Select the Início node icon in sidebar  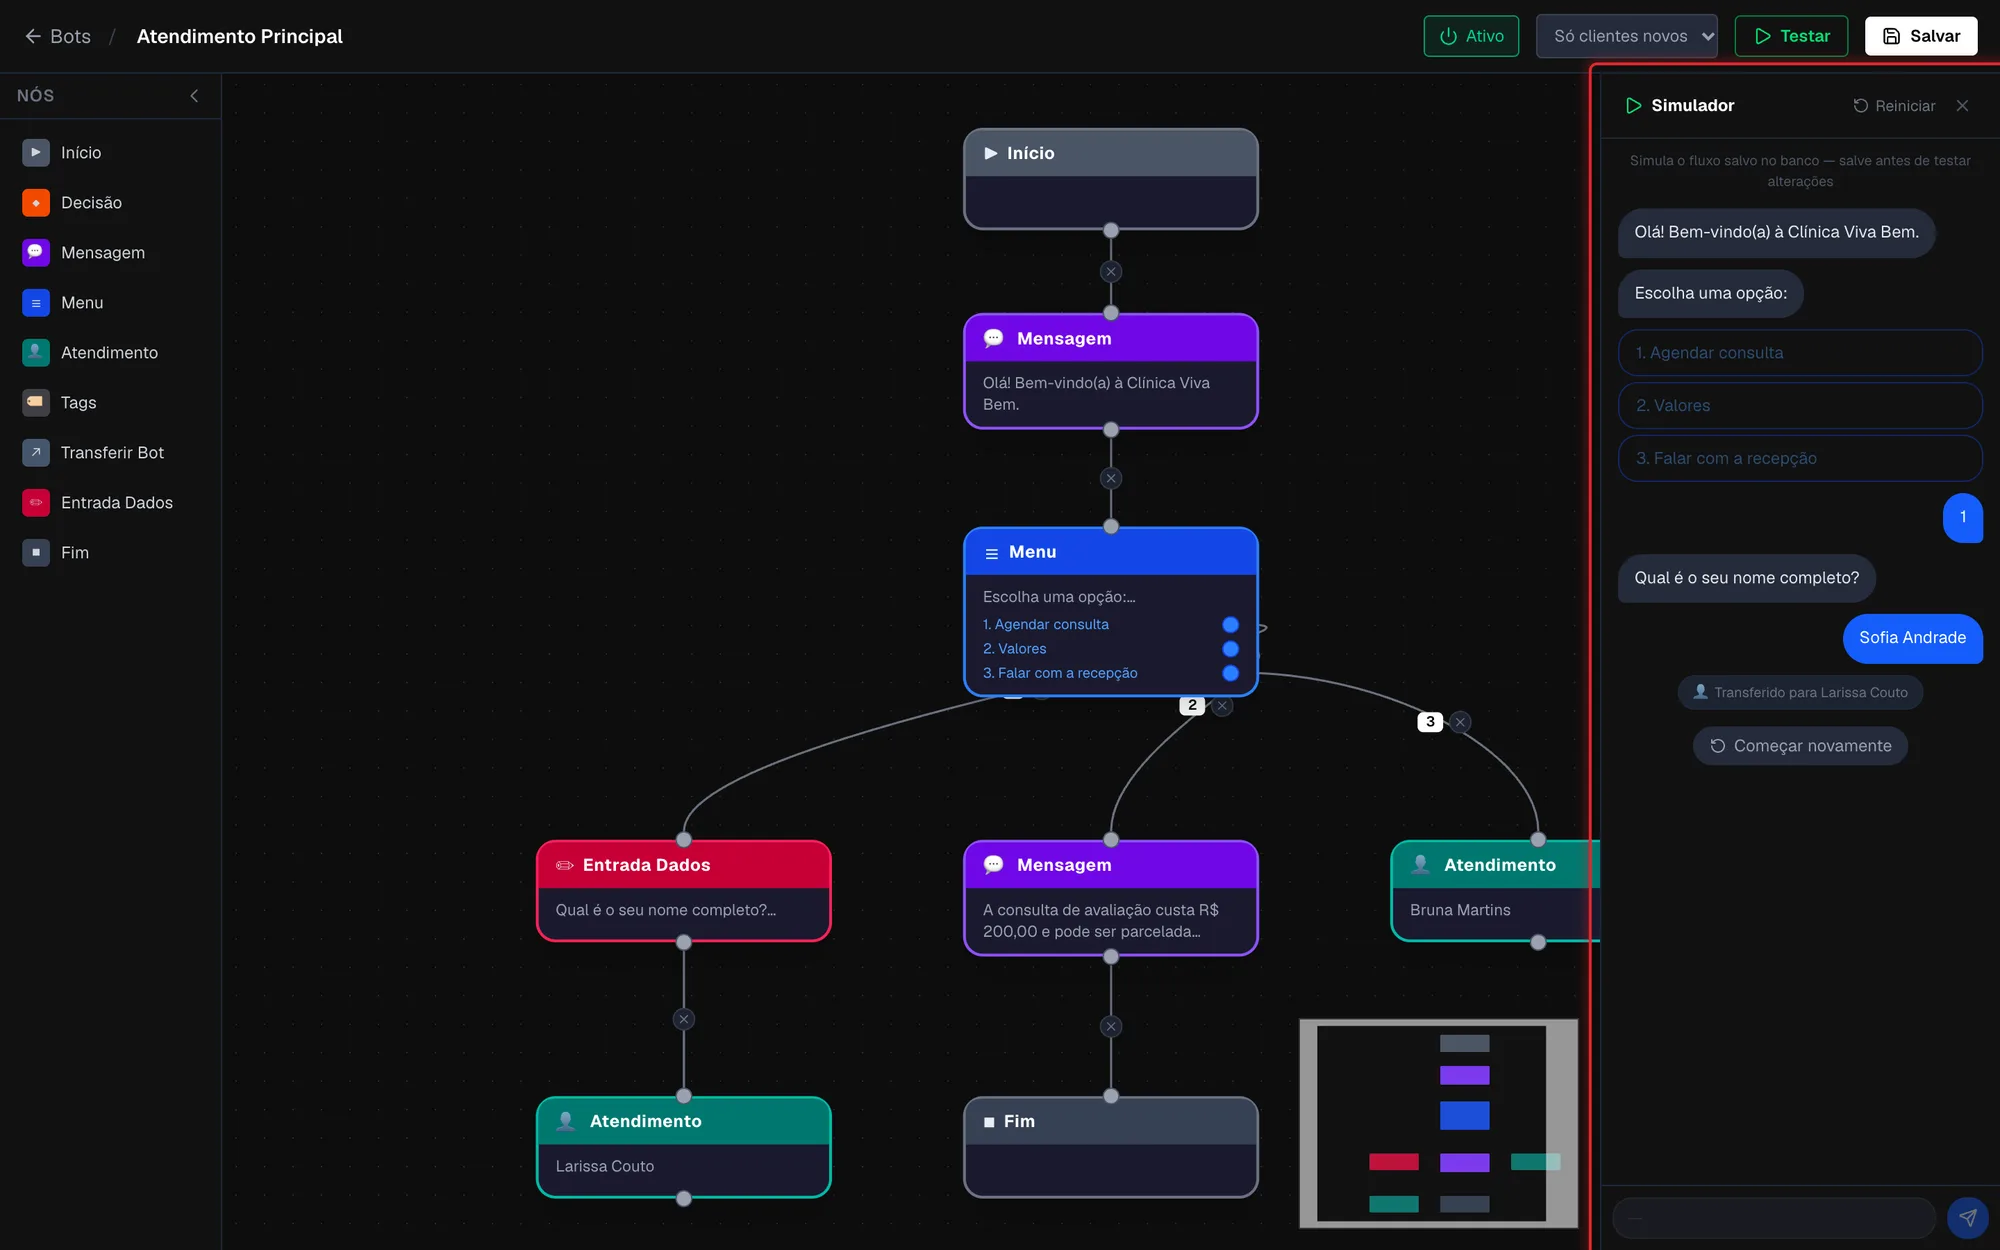pyautogui.click(x=36, y=152)
